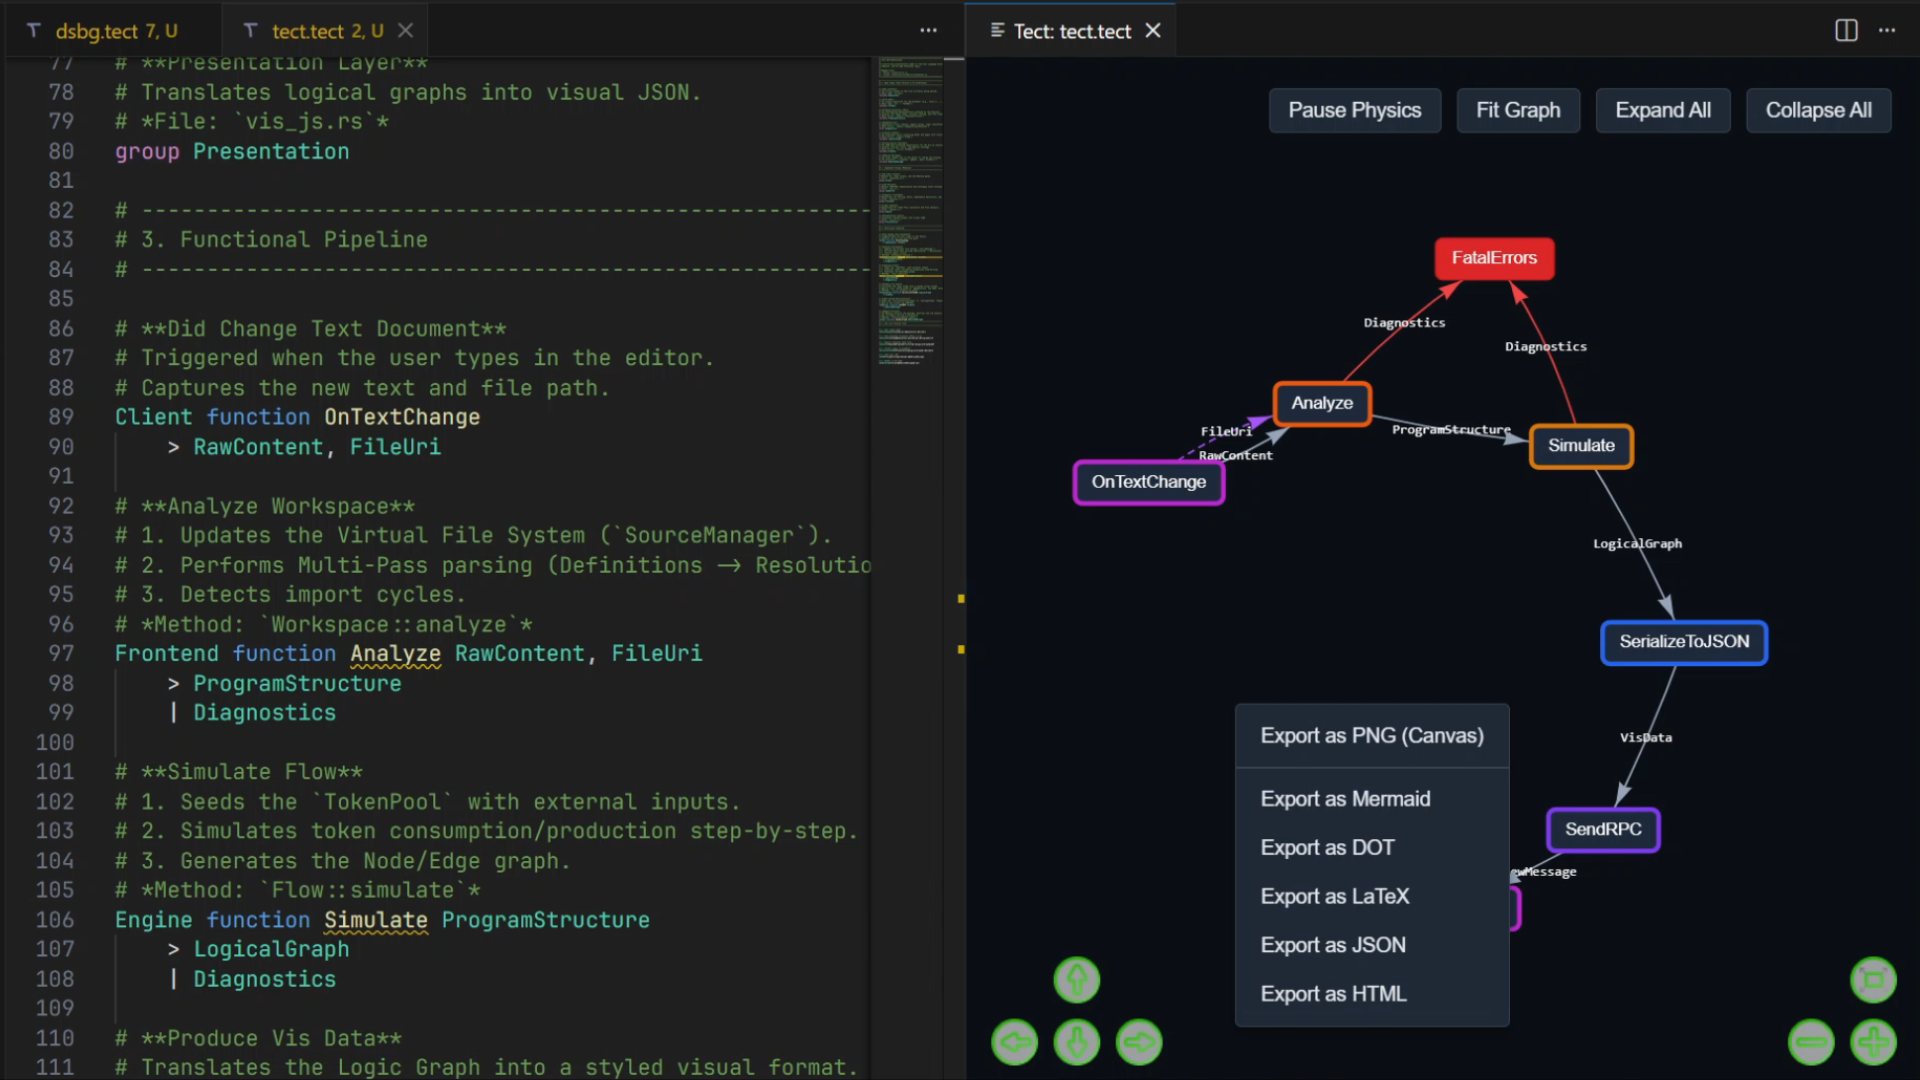Select the OnTextChange node in the graph
The image size is (1920, 1080).
[x=1147, y=482]
